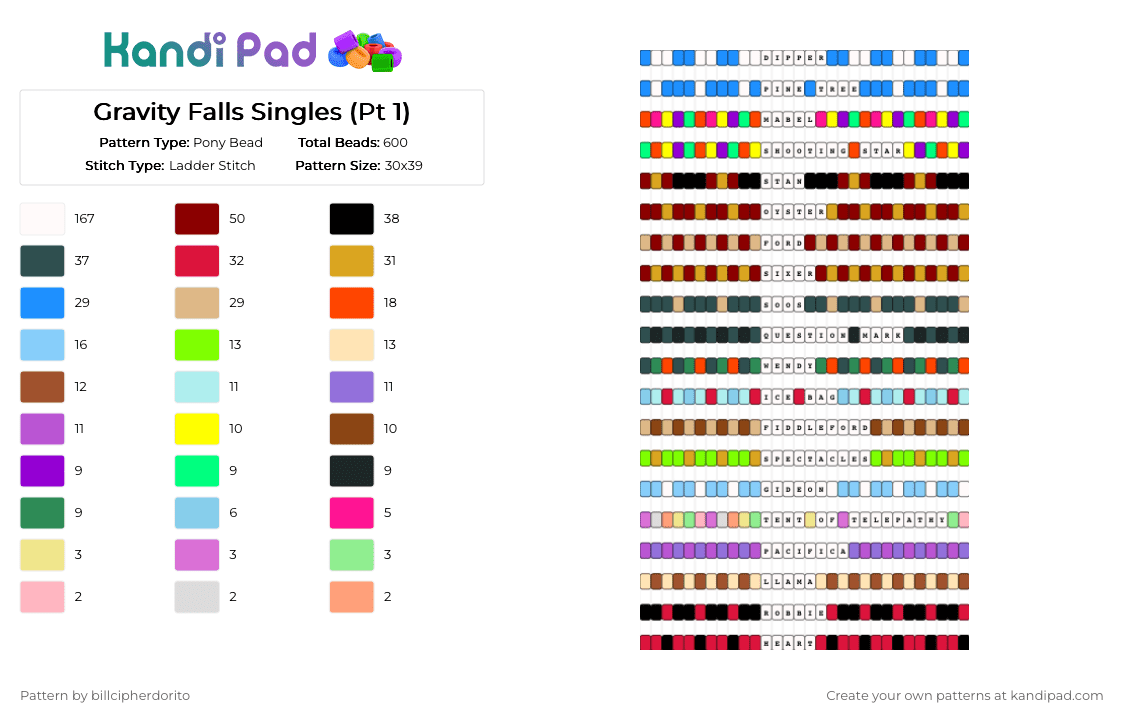Click the FORD bead row

[804, 242]
